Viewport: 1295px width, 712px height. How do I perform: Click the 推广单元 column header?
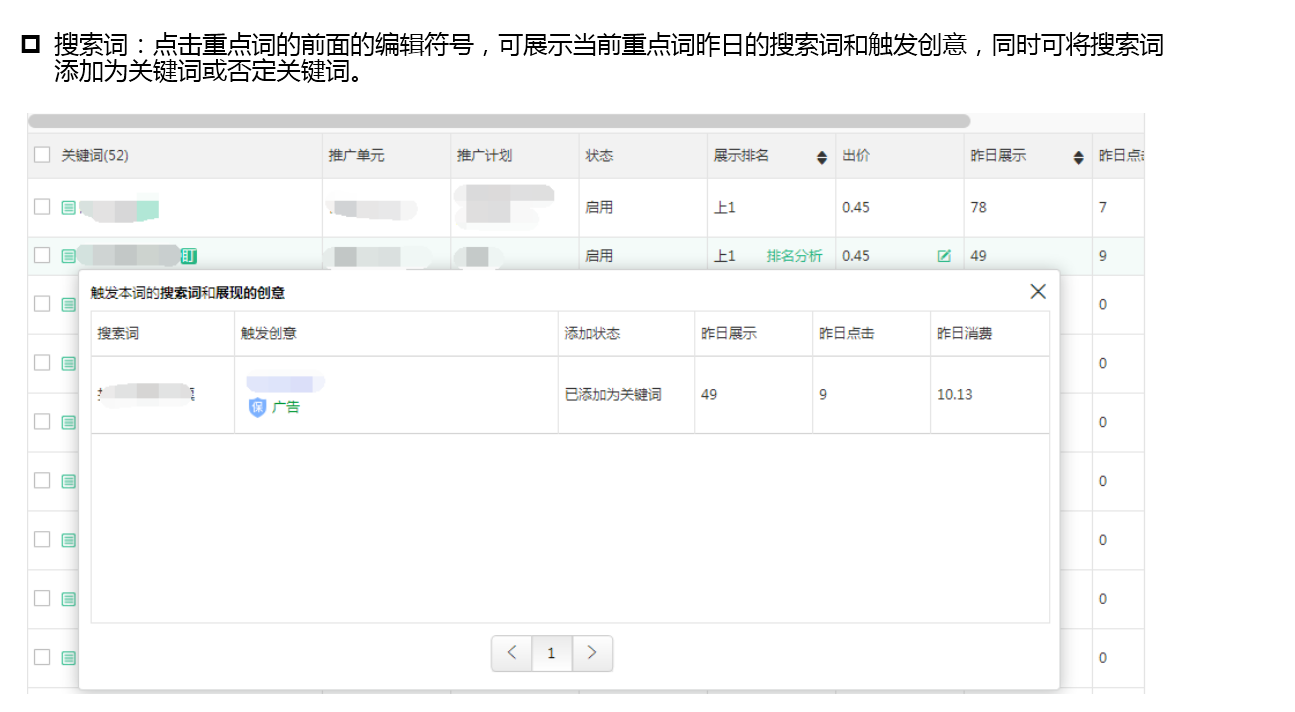click(x=356, y=156)
